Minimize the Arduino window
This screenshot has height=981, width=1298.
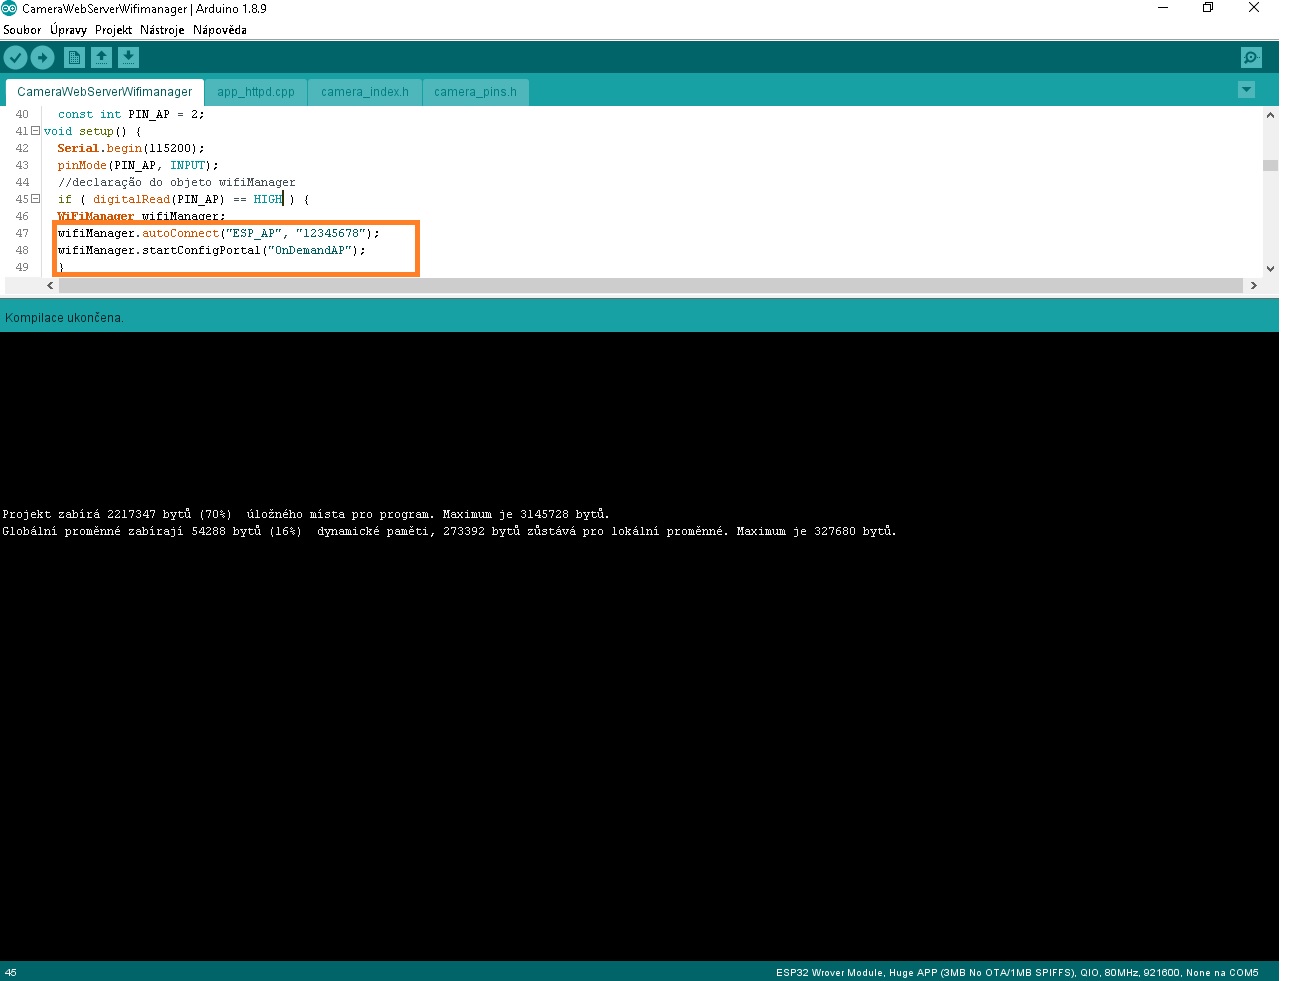1163,8
